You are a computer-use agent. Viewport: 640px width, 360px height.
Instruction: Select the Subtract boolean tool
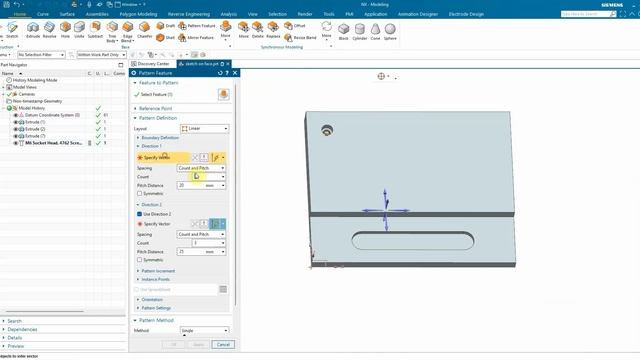(x=95, y=31)
